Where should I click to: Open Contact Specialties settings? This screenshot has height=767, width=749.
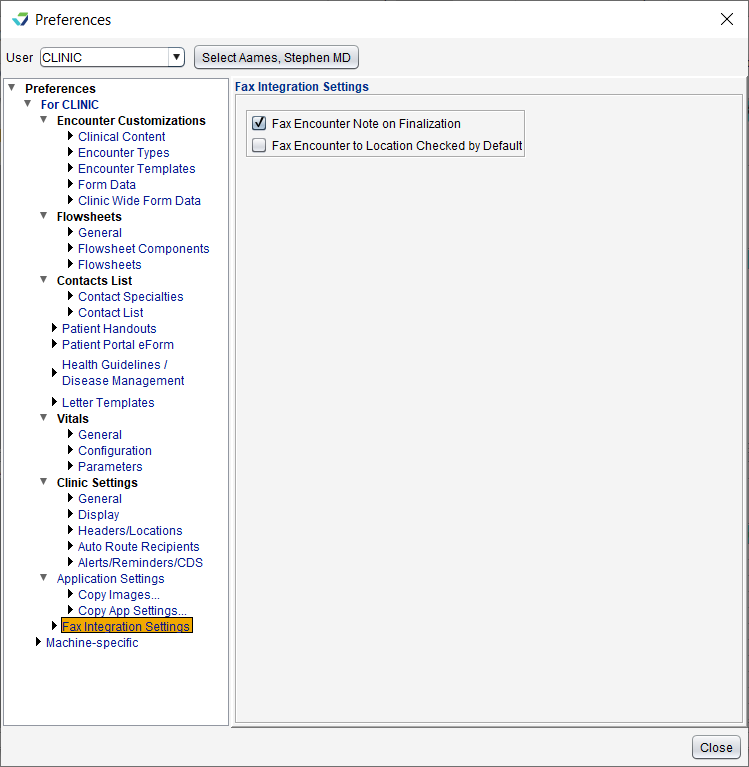pyautogui.click(x=131, y=297)
